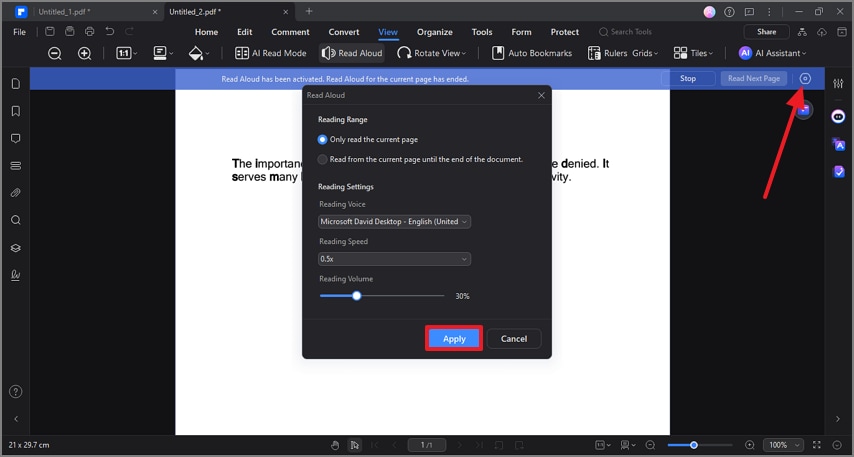Open the AI chatbot icon in right sidebar
The width and height of the screenshot is (854, 457).
point(838,116)
